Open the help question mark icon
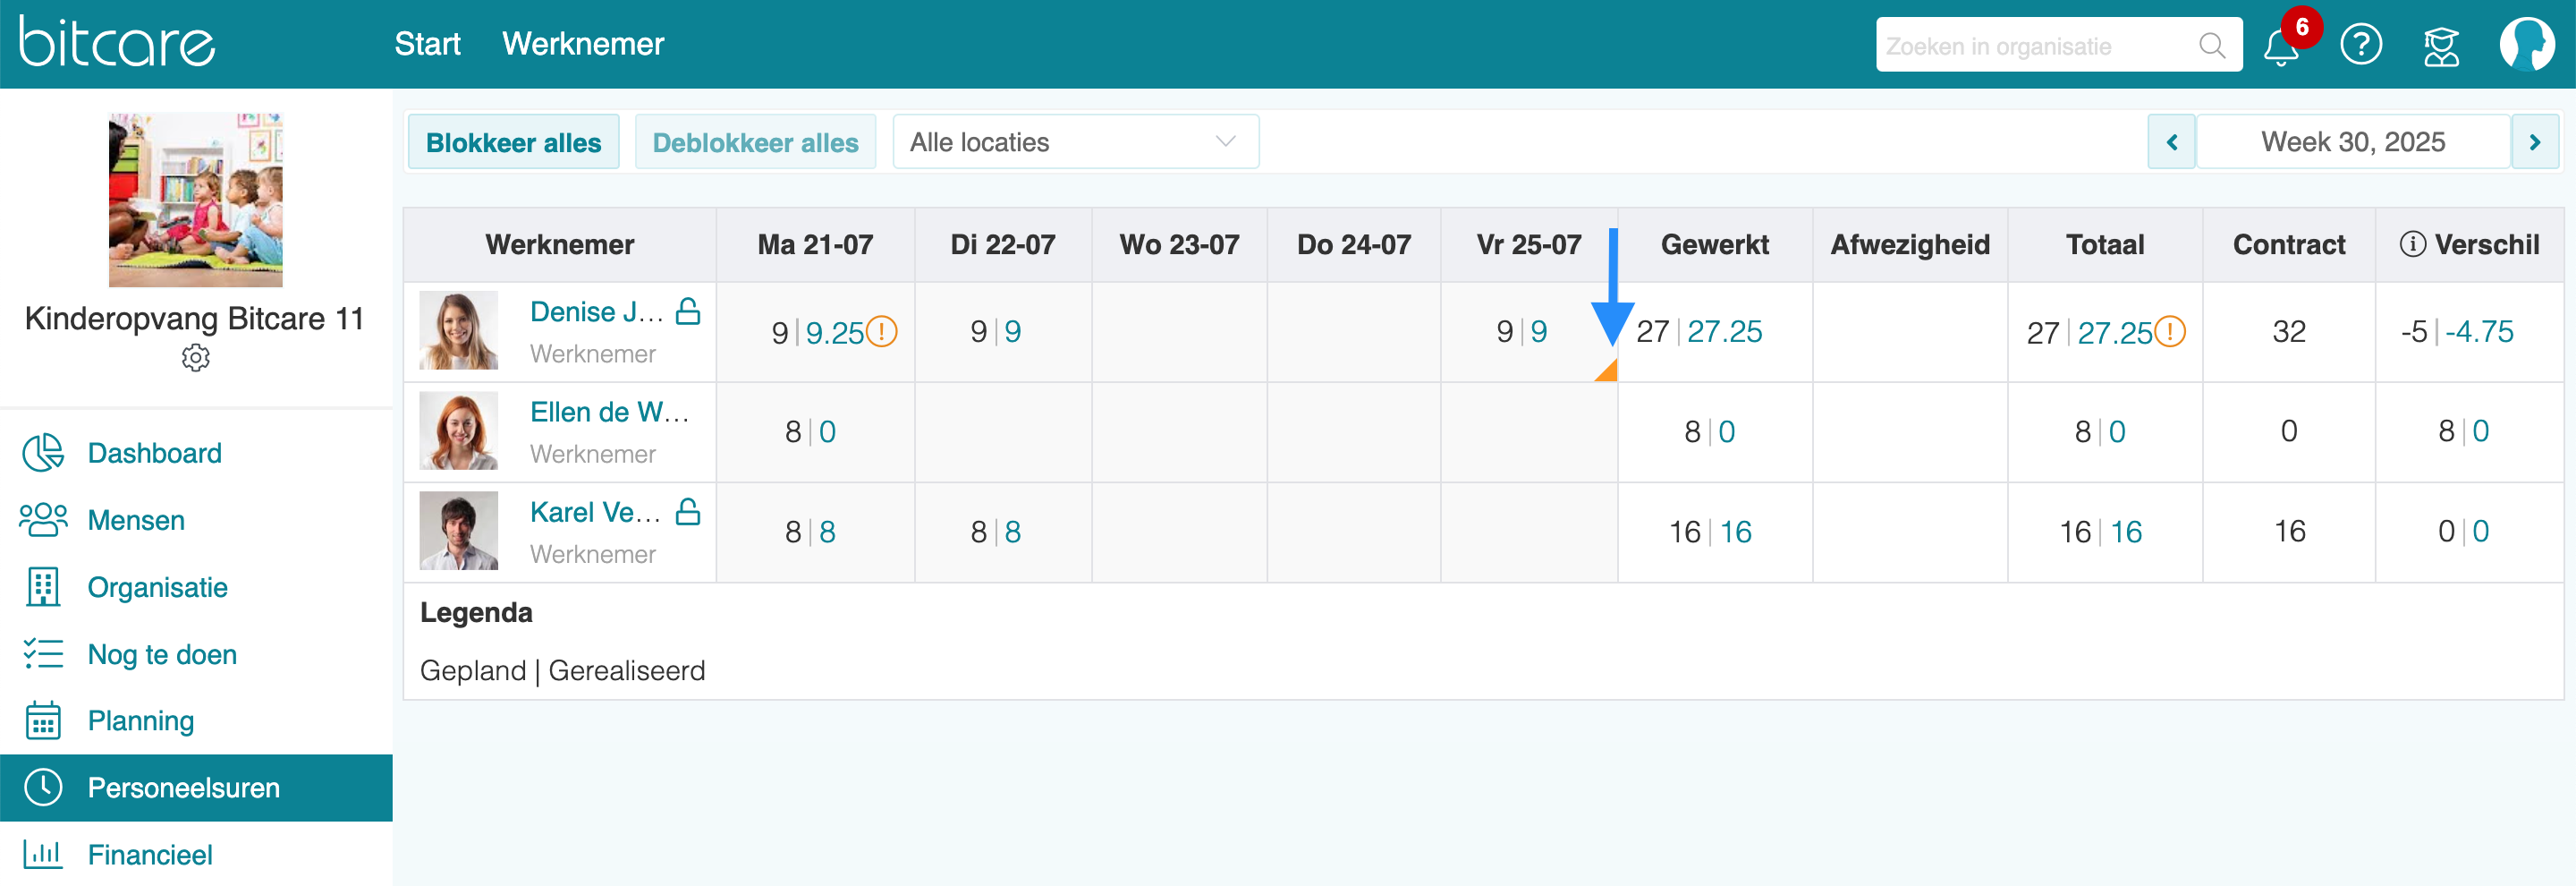Image resolution: width=2576 pixels, height=886 pixels. click(x=2361, y=45)
